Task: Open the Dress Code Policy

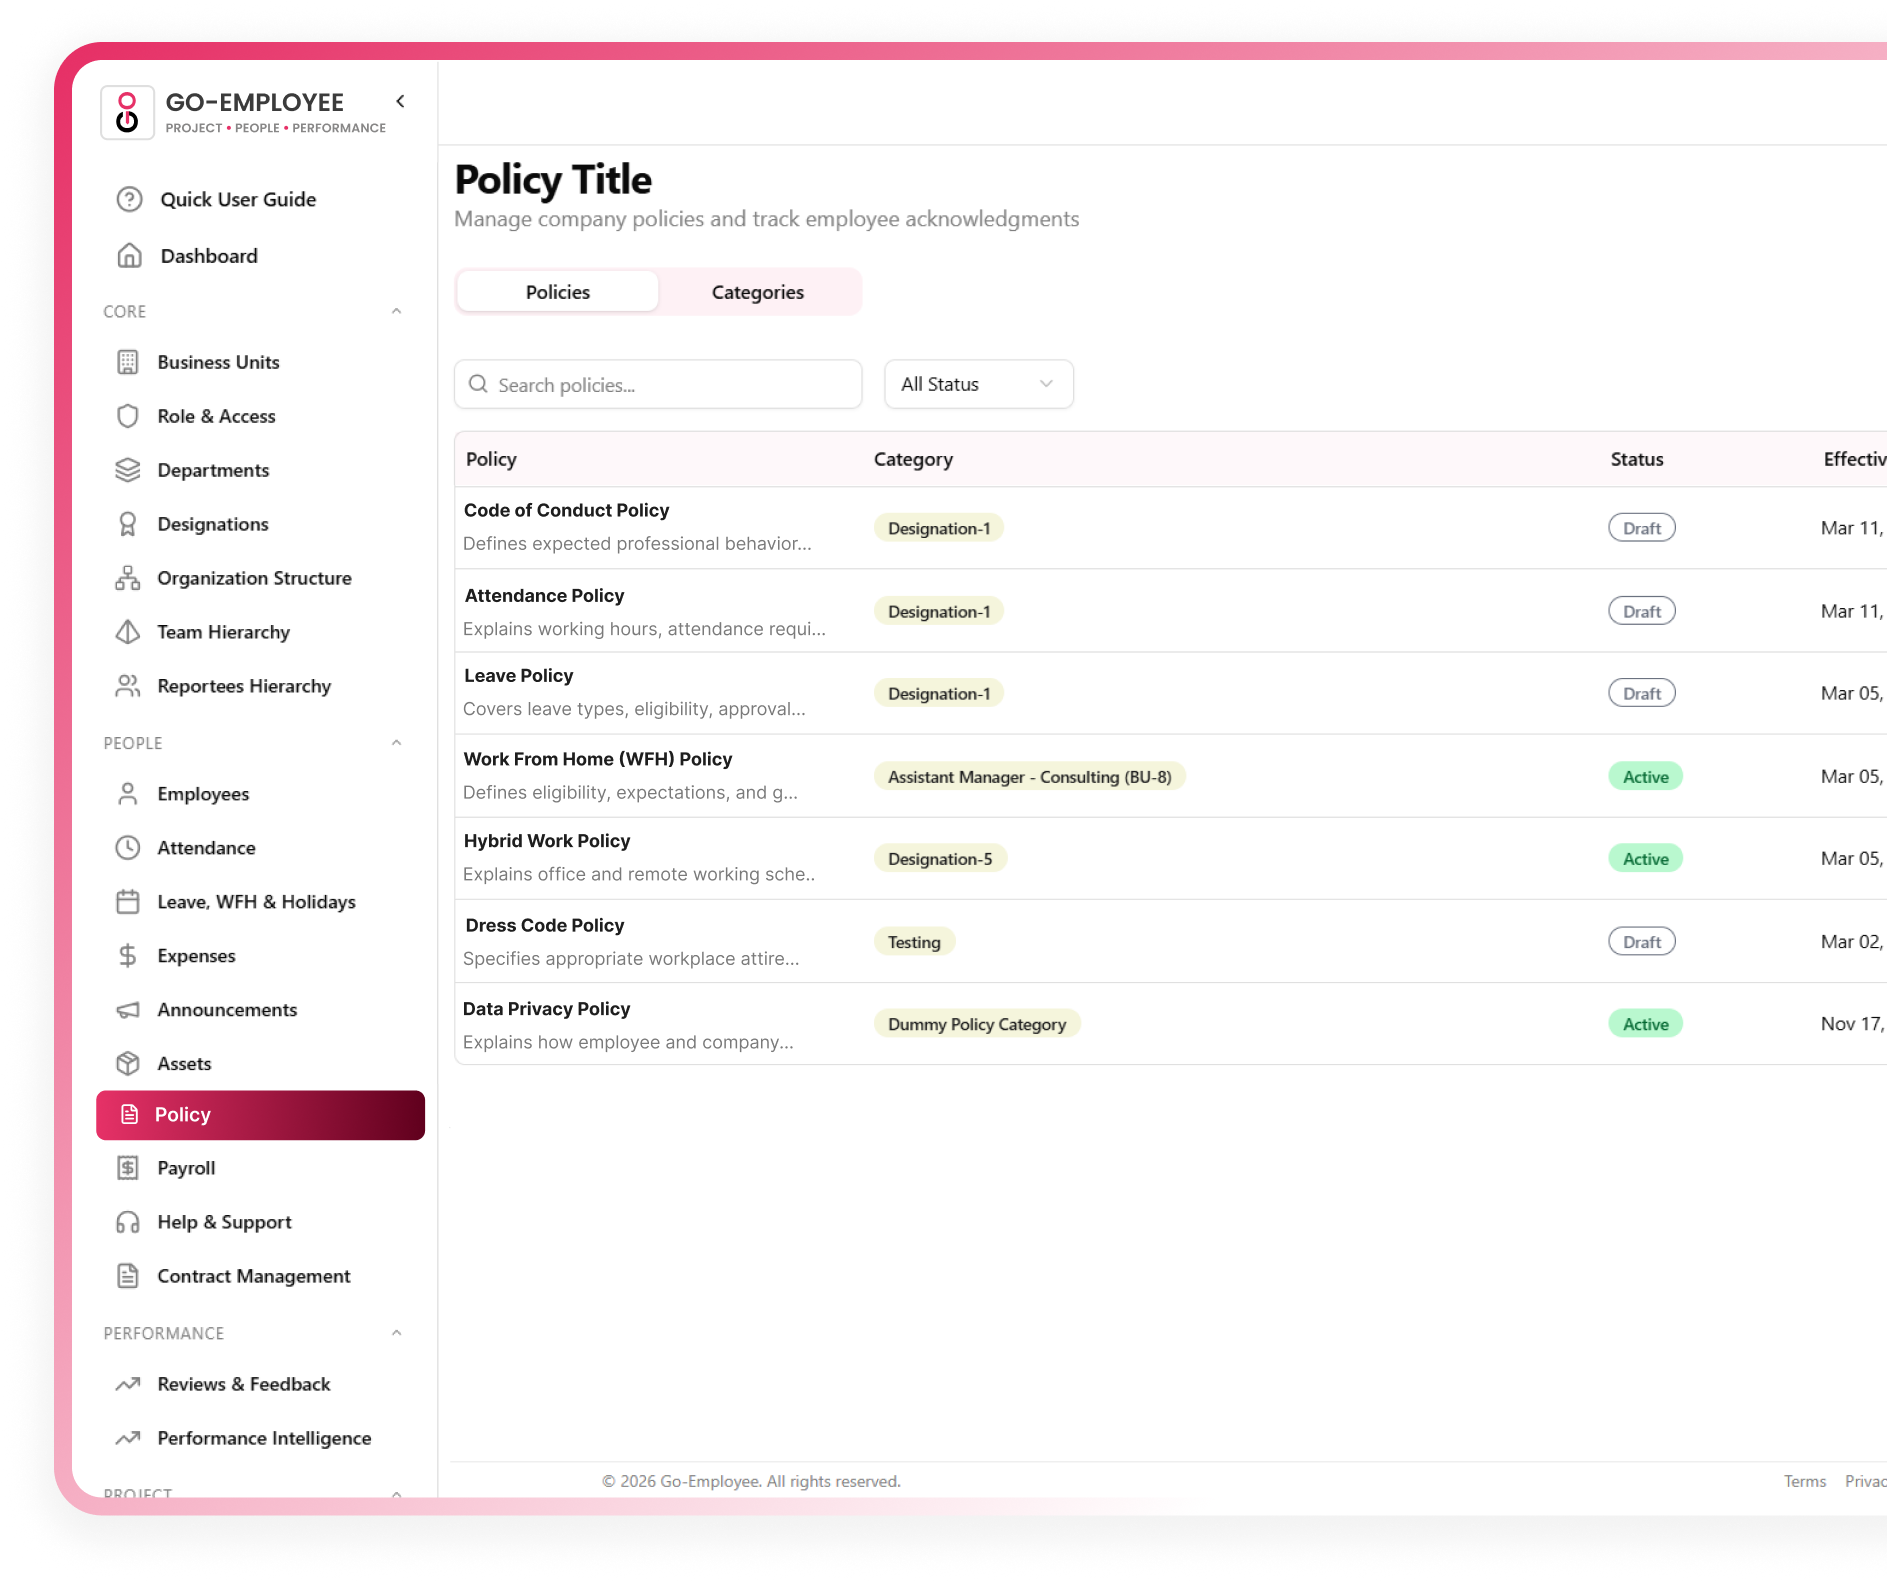Action: pos(545,925)
